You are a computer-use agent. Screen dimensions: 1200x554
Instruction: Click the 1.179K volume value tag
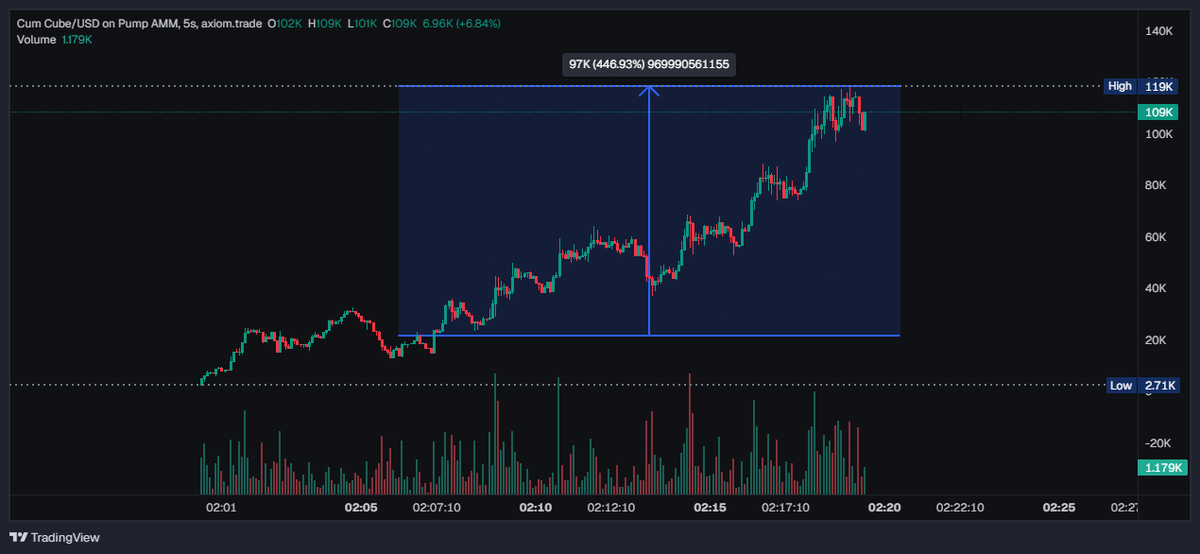click(1162, 467)
